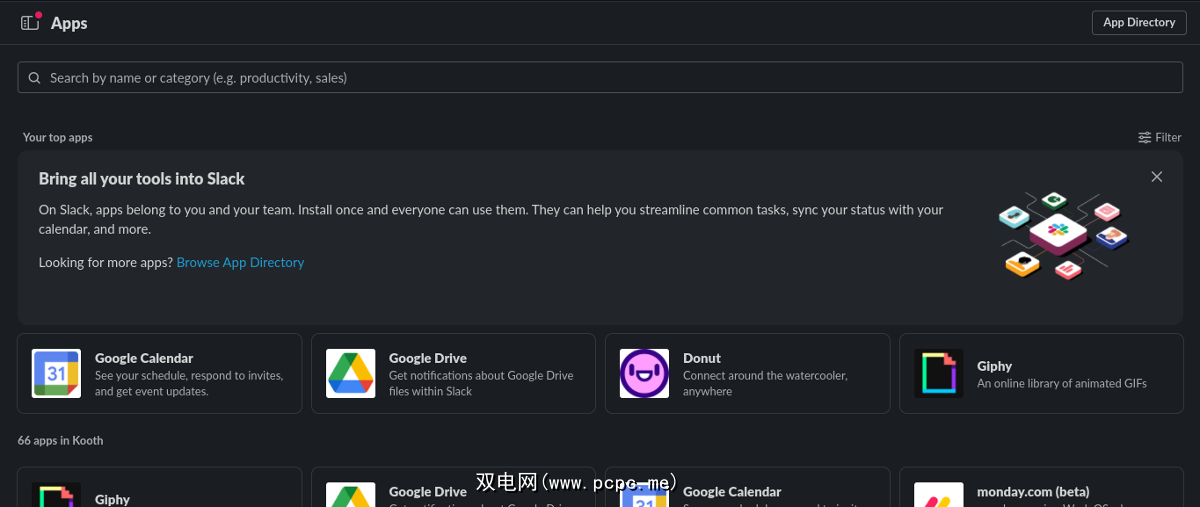Open the monday.com (beta) app icon

[938, 495]
